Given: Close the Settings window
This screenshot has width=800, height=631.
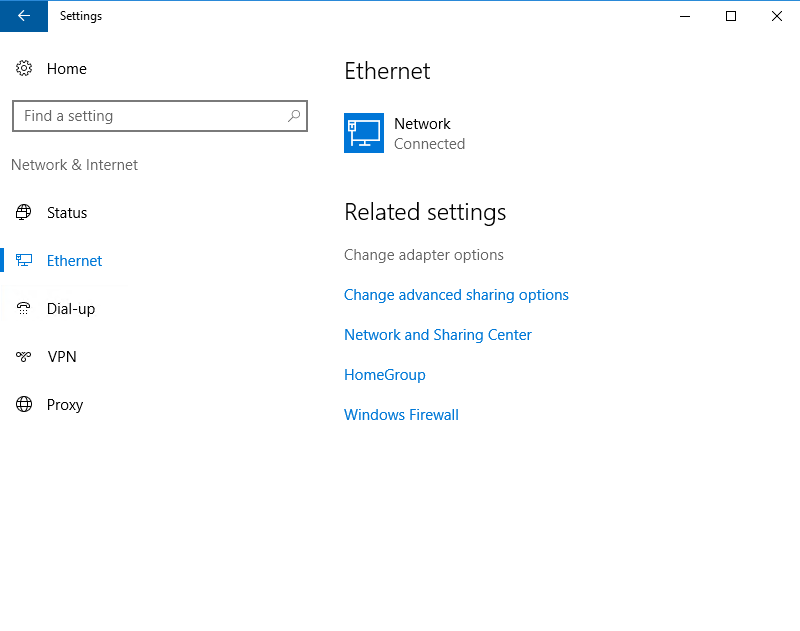Looking at the screenshot, I should (x=777, y=16).
